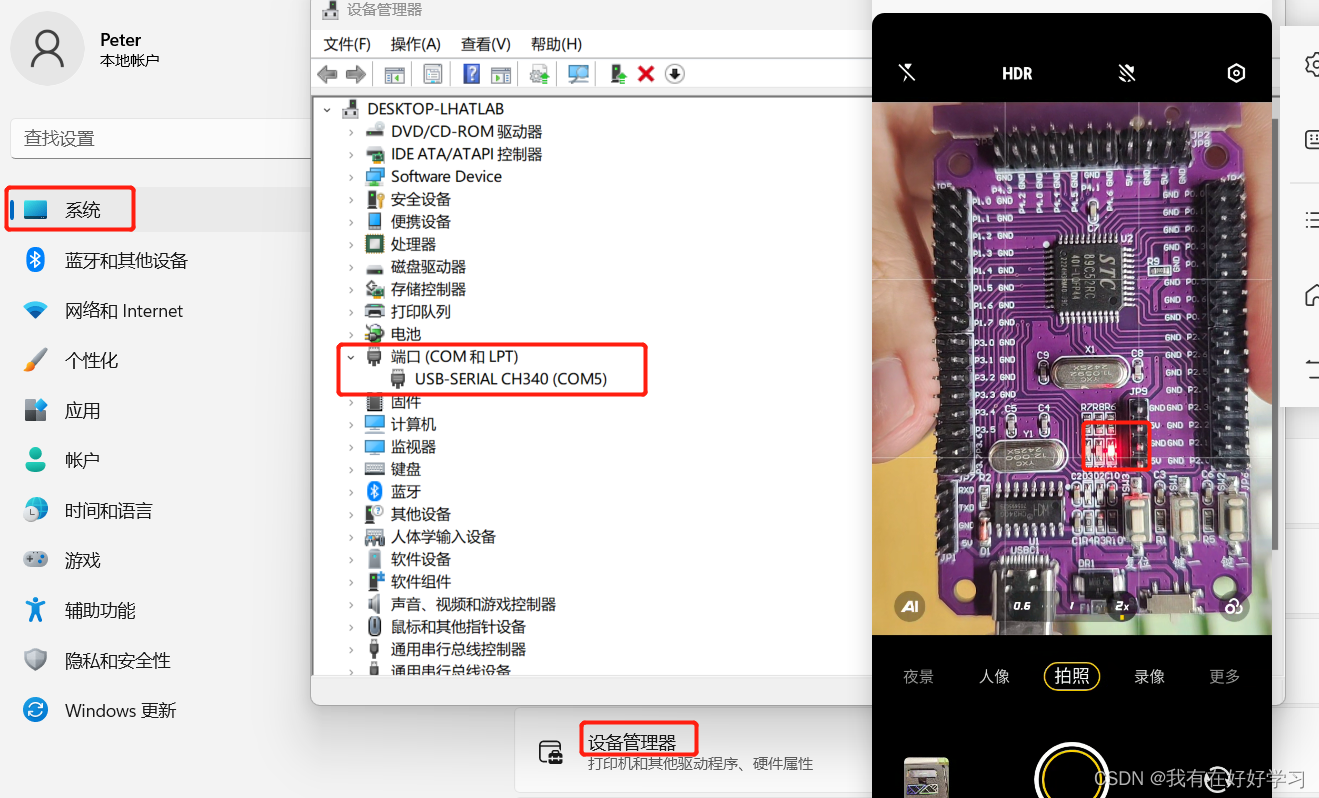Viewport: 1319px width, 798px height.
Task: Expand the 通用串行总线控制器 node
Action: click(351, 649)
